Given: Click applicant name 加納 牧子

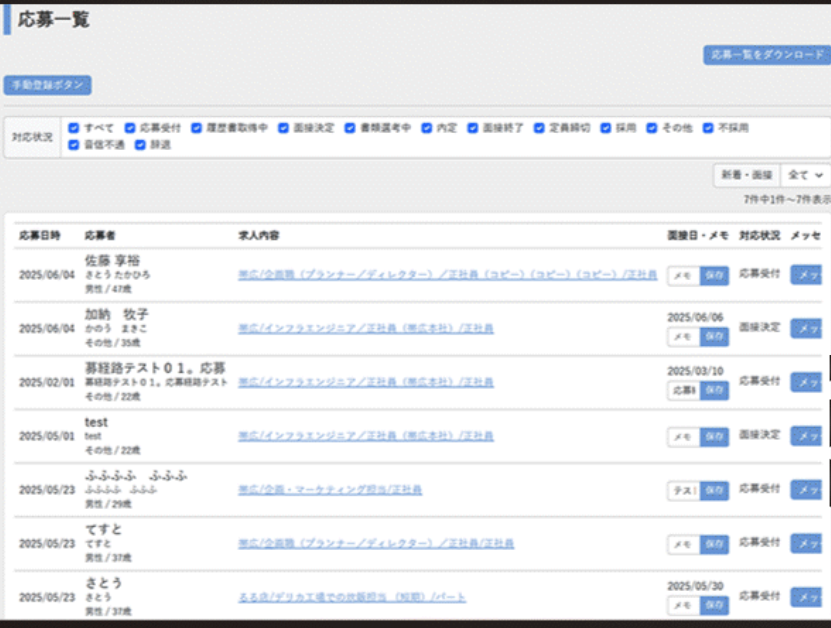Looking at the screenshot, I should pyautogui.click(x=117, y=314).
